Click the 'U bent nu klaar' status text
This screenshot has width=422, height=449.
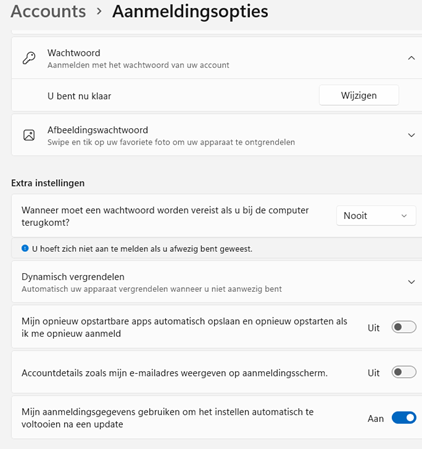click(x=79, y=96)
